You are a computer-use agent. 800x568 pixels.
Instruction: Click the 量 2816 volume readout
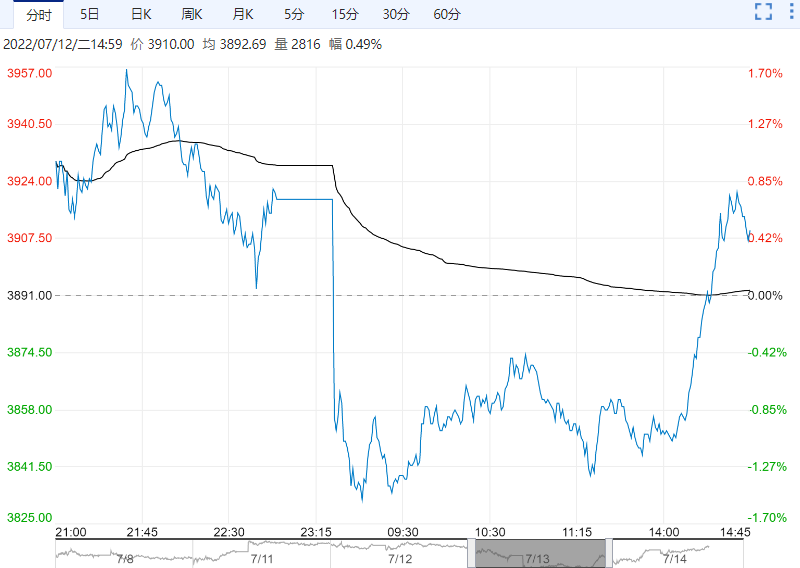pos(297,44)
